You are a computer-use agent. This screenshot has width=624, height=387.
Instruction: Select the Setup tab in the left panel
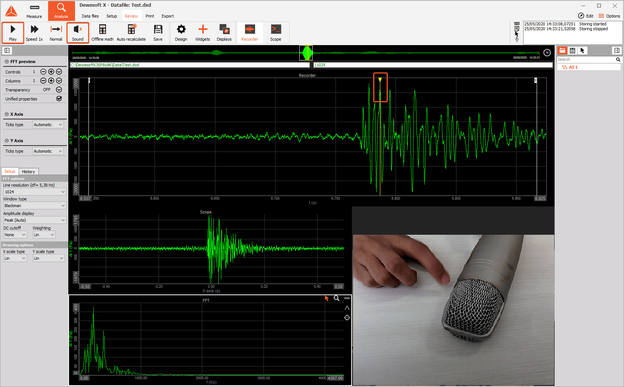10,171
